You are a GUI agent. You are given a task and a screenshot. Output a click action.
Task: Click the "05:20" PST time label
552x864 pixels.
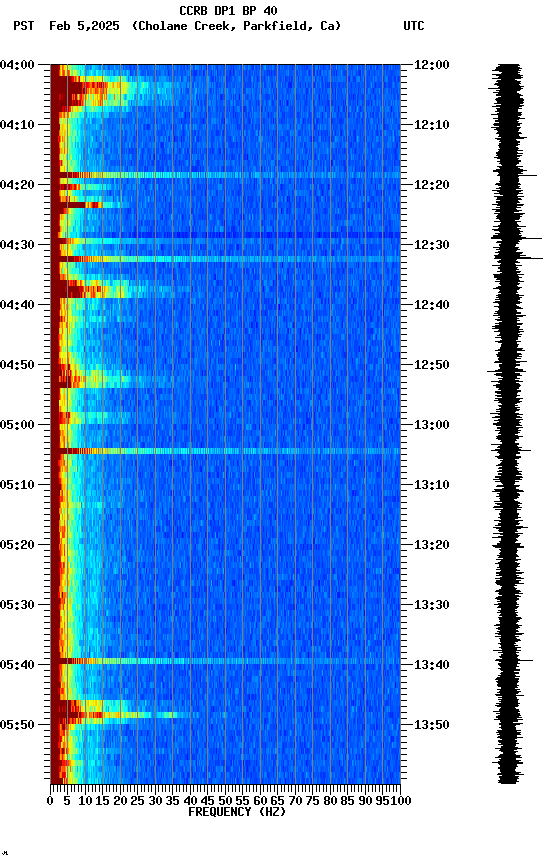click(x=17, y=546)
